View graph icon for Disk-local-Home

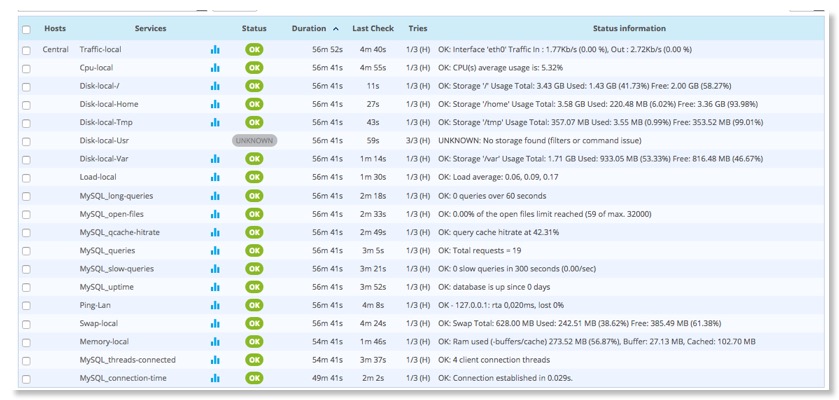215,104
